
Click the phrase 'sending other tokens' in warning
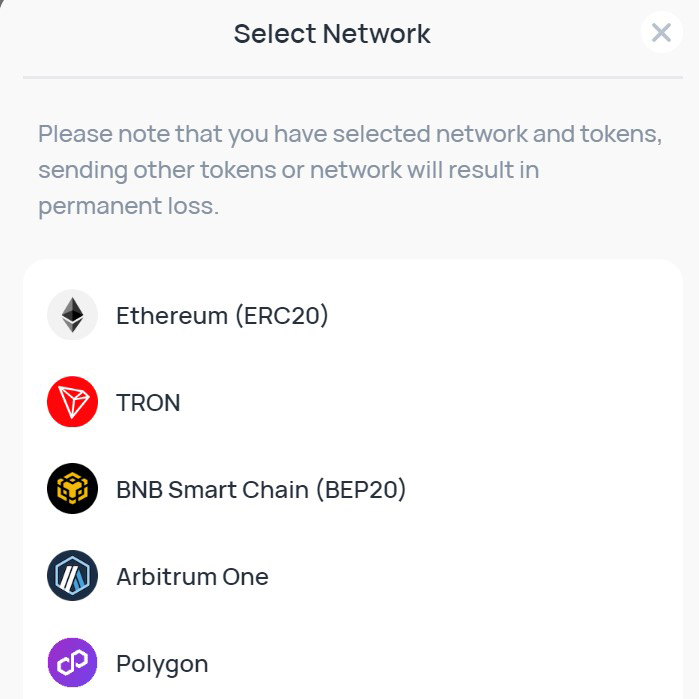pos(157,170)
